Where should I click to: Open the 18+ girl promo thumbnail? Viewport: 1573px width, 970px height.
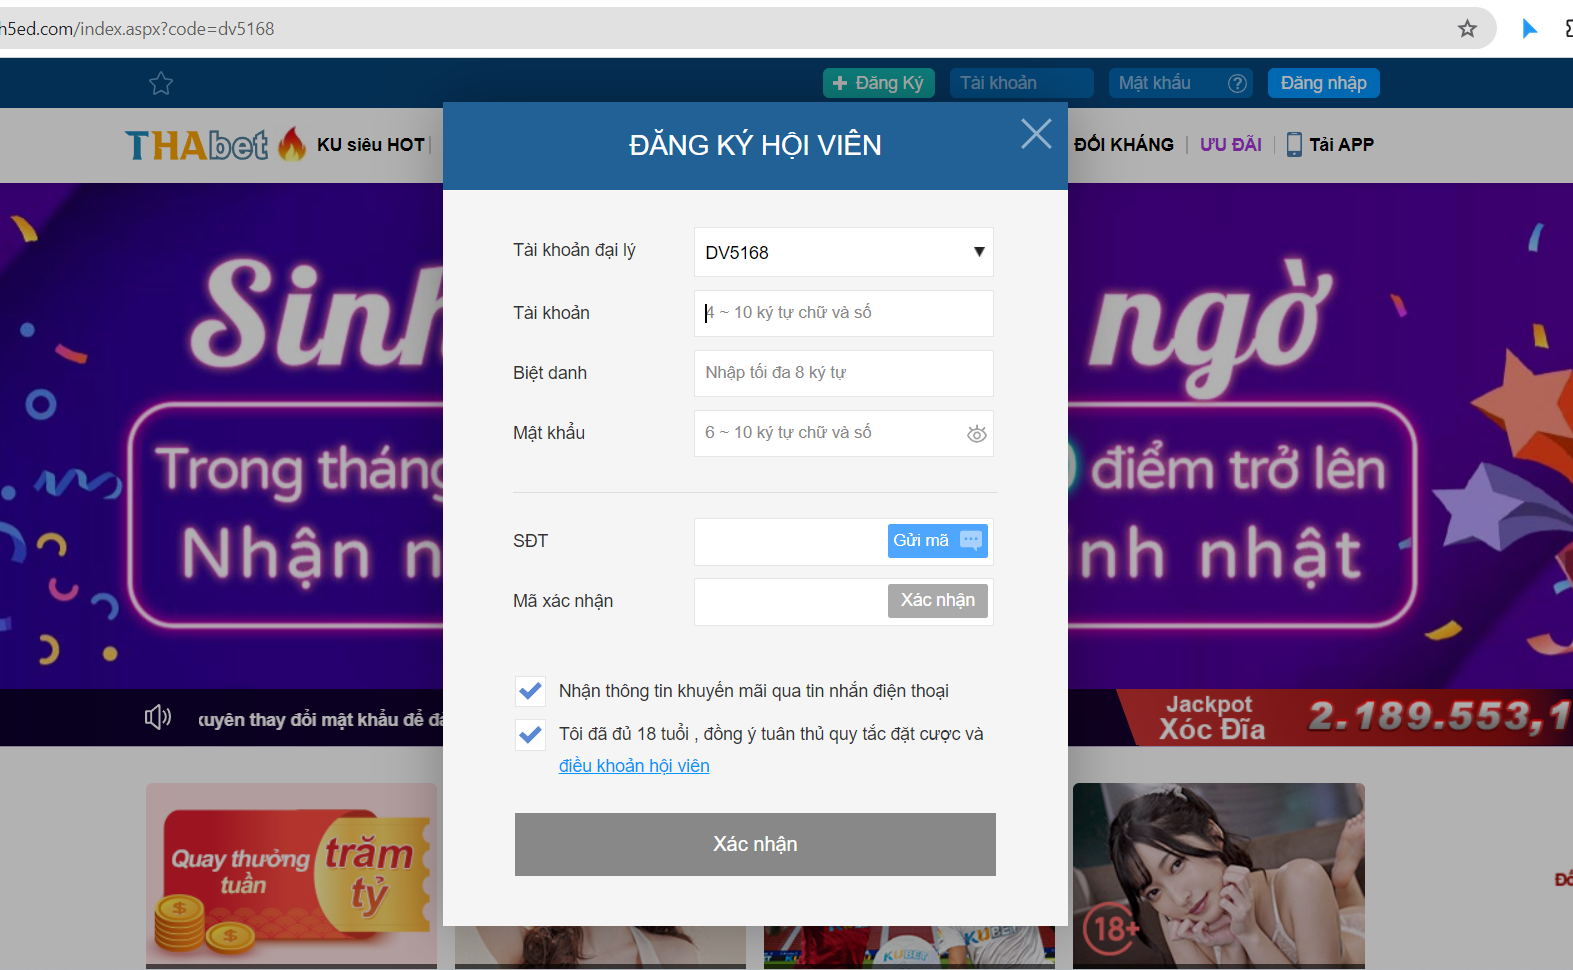coord(1219,876)
